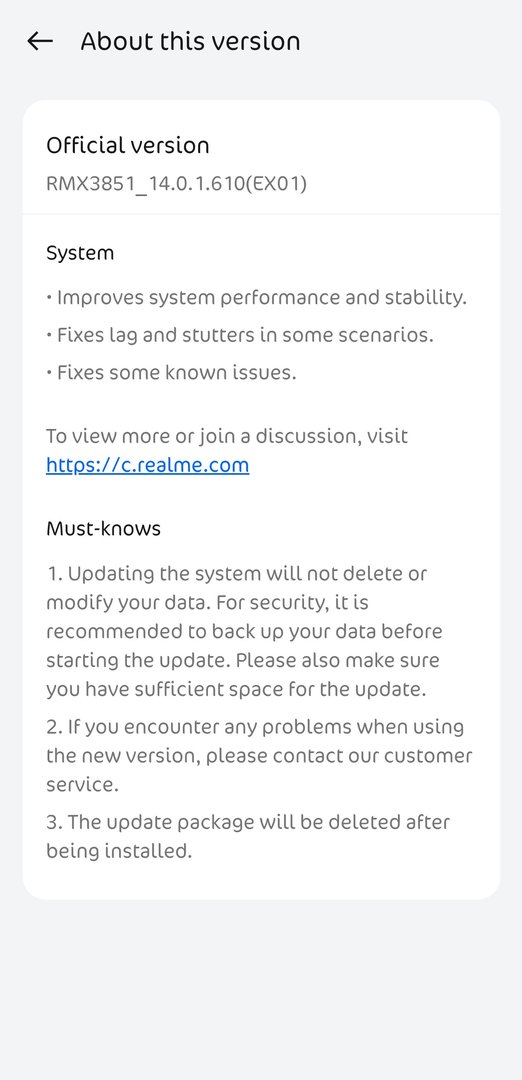The height and width of the screenshot is (1080, 522).
Task: Tap the back arrow icon
Action: click(40, 41)
